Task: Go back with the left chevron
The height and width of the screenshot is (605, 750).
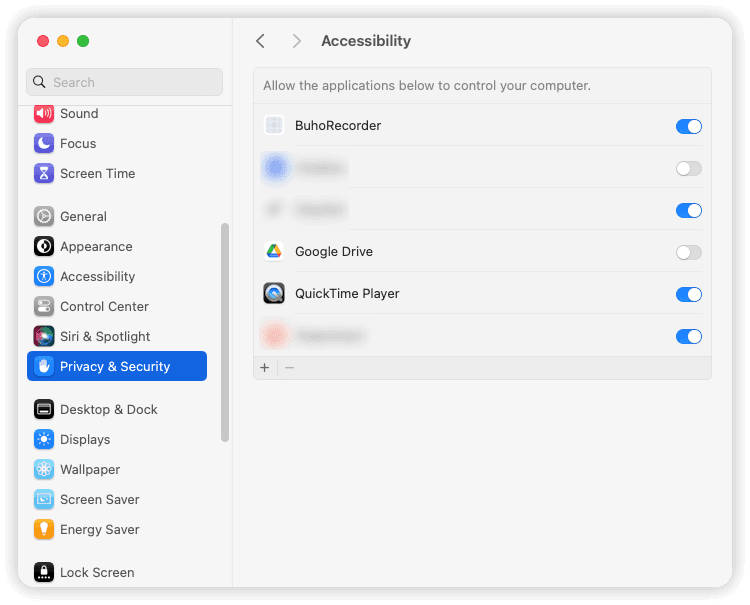Action: pos(260,41)
